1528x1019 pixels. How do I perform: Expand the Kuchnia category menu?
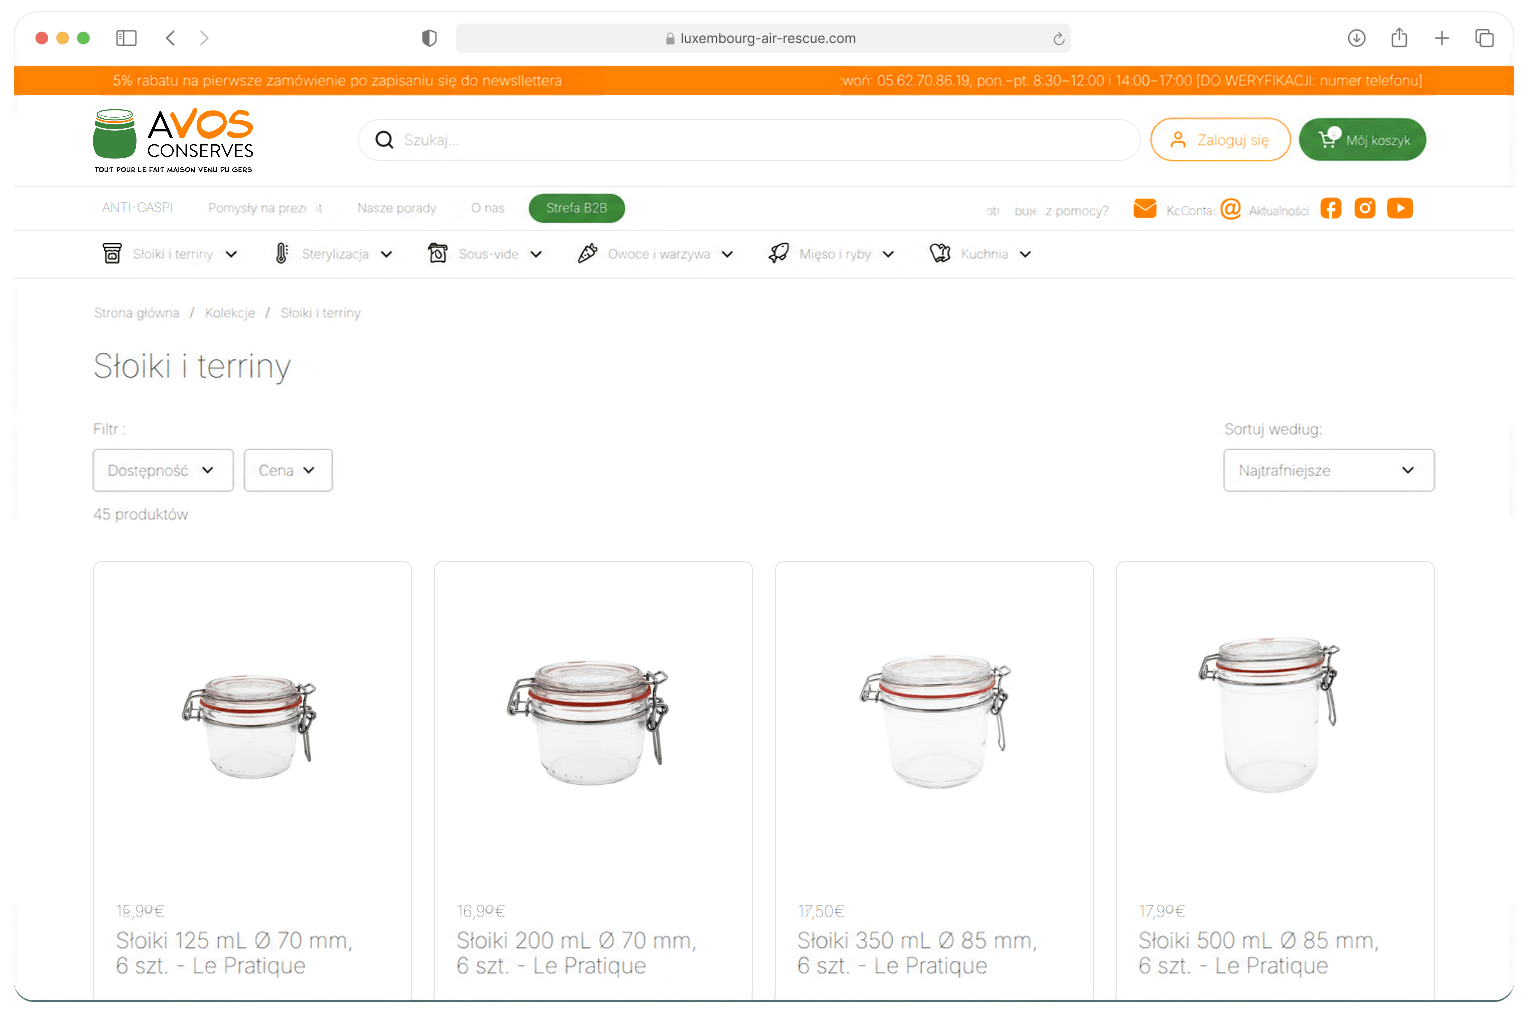click(x=980, y=254)
